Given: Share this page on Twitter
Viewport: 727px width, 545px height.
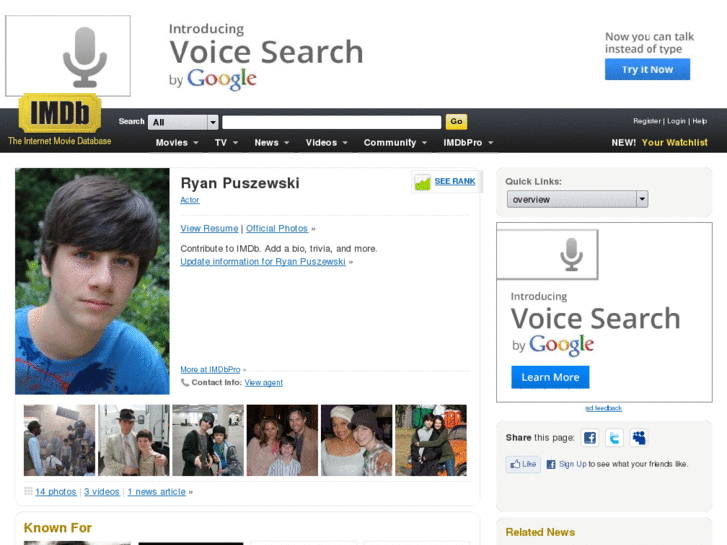Looking at the screenshot, I should coord(614,437).
